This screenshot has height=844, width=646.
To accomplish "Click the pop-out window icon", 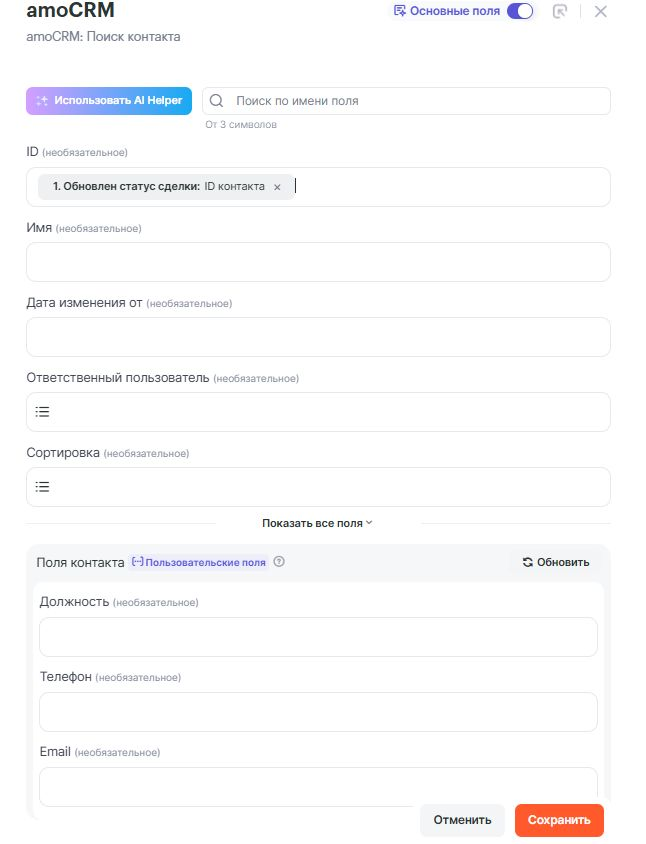I will (x=560, y=12).
